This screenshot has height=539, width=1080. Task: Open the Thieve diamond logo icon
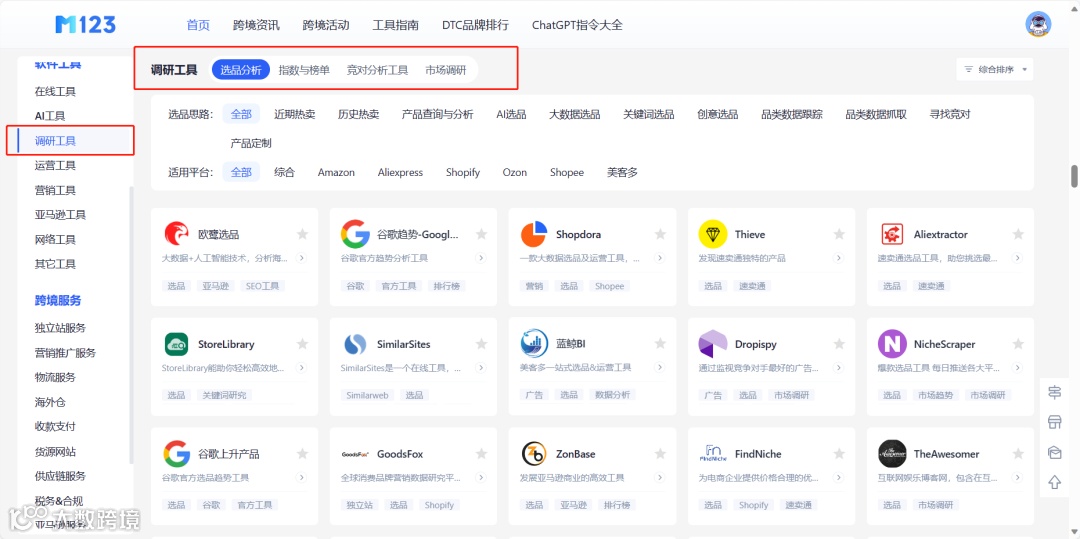713,234
